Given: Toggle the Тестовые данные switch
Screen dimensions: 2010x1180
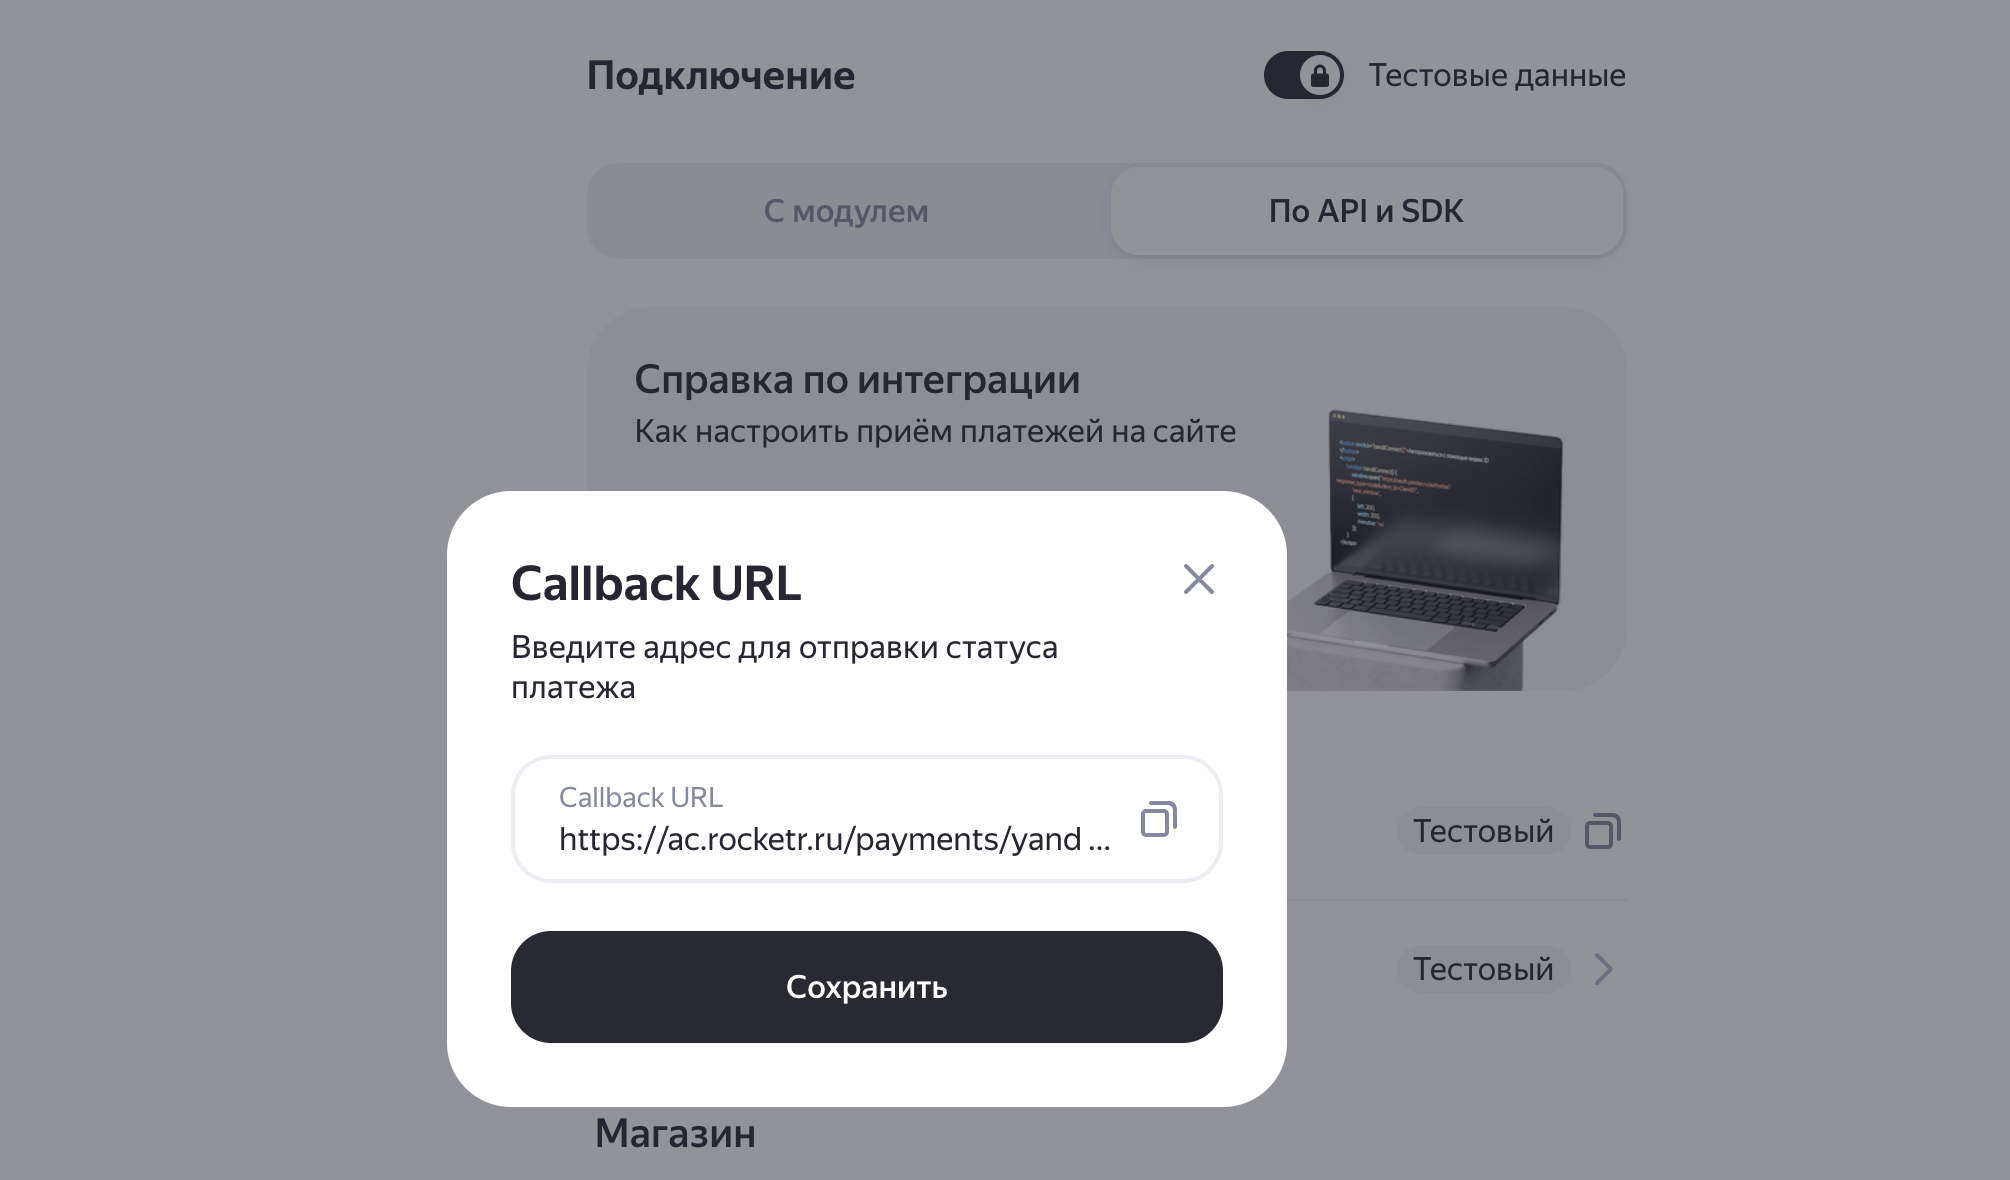Looking at the screenshot, I should click(1303, 76).
